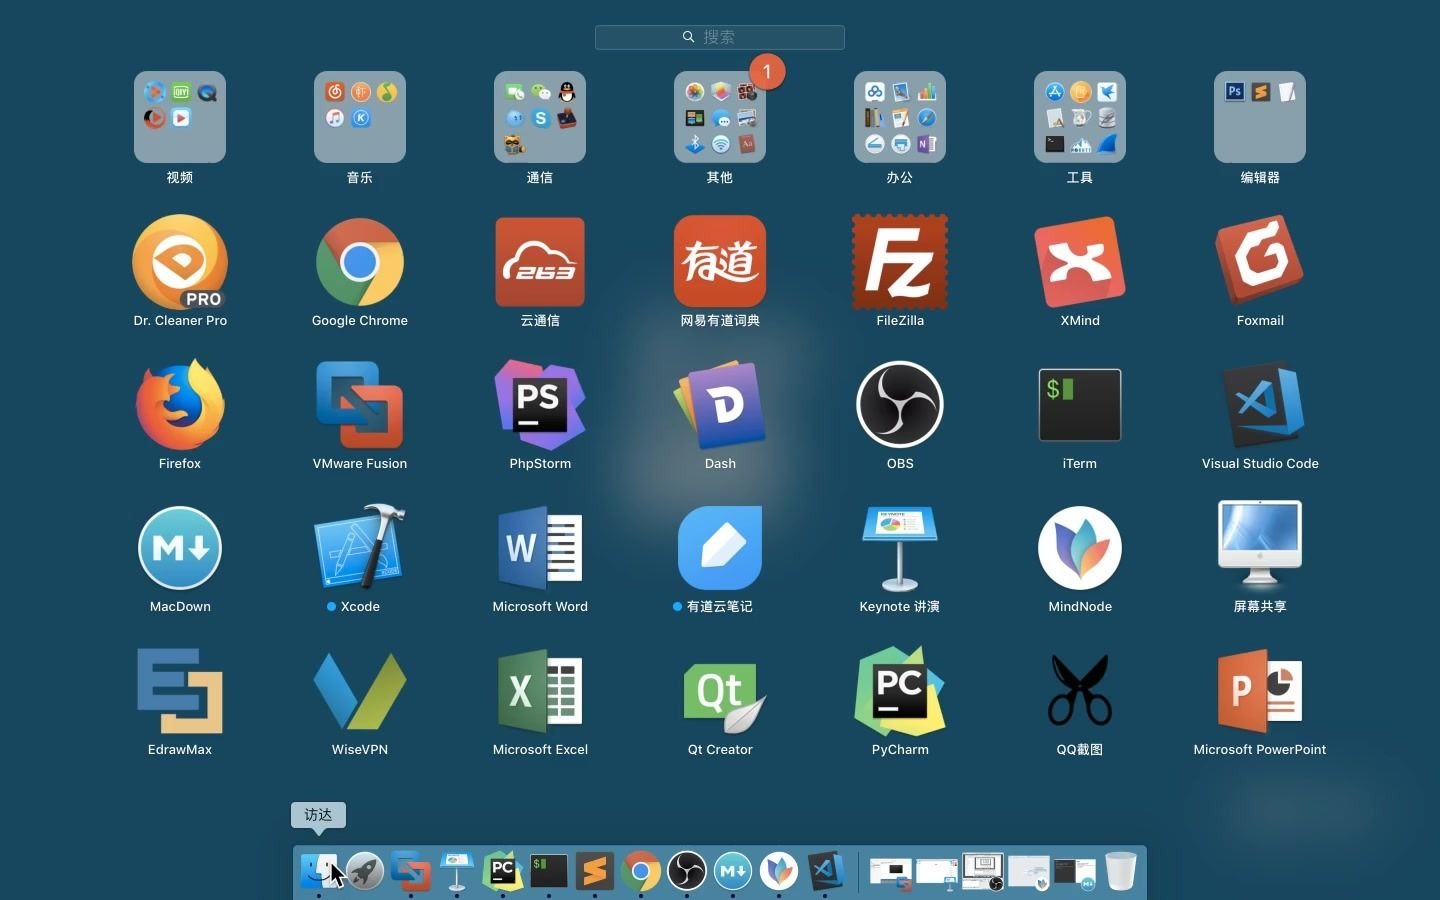This screenshot has height=900, width=1440.
Task: Launch Google Chrome from Launchpad grid
Action: click(360, 262)
